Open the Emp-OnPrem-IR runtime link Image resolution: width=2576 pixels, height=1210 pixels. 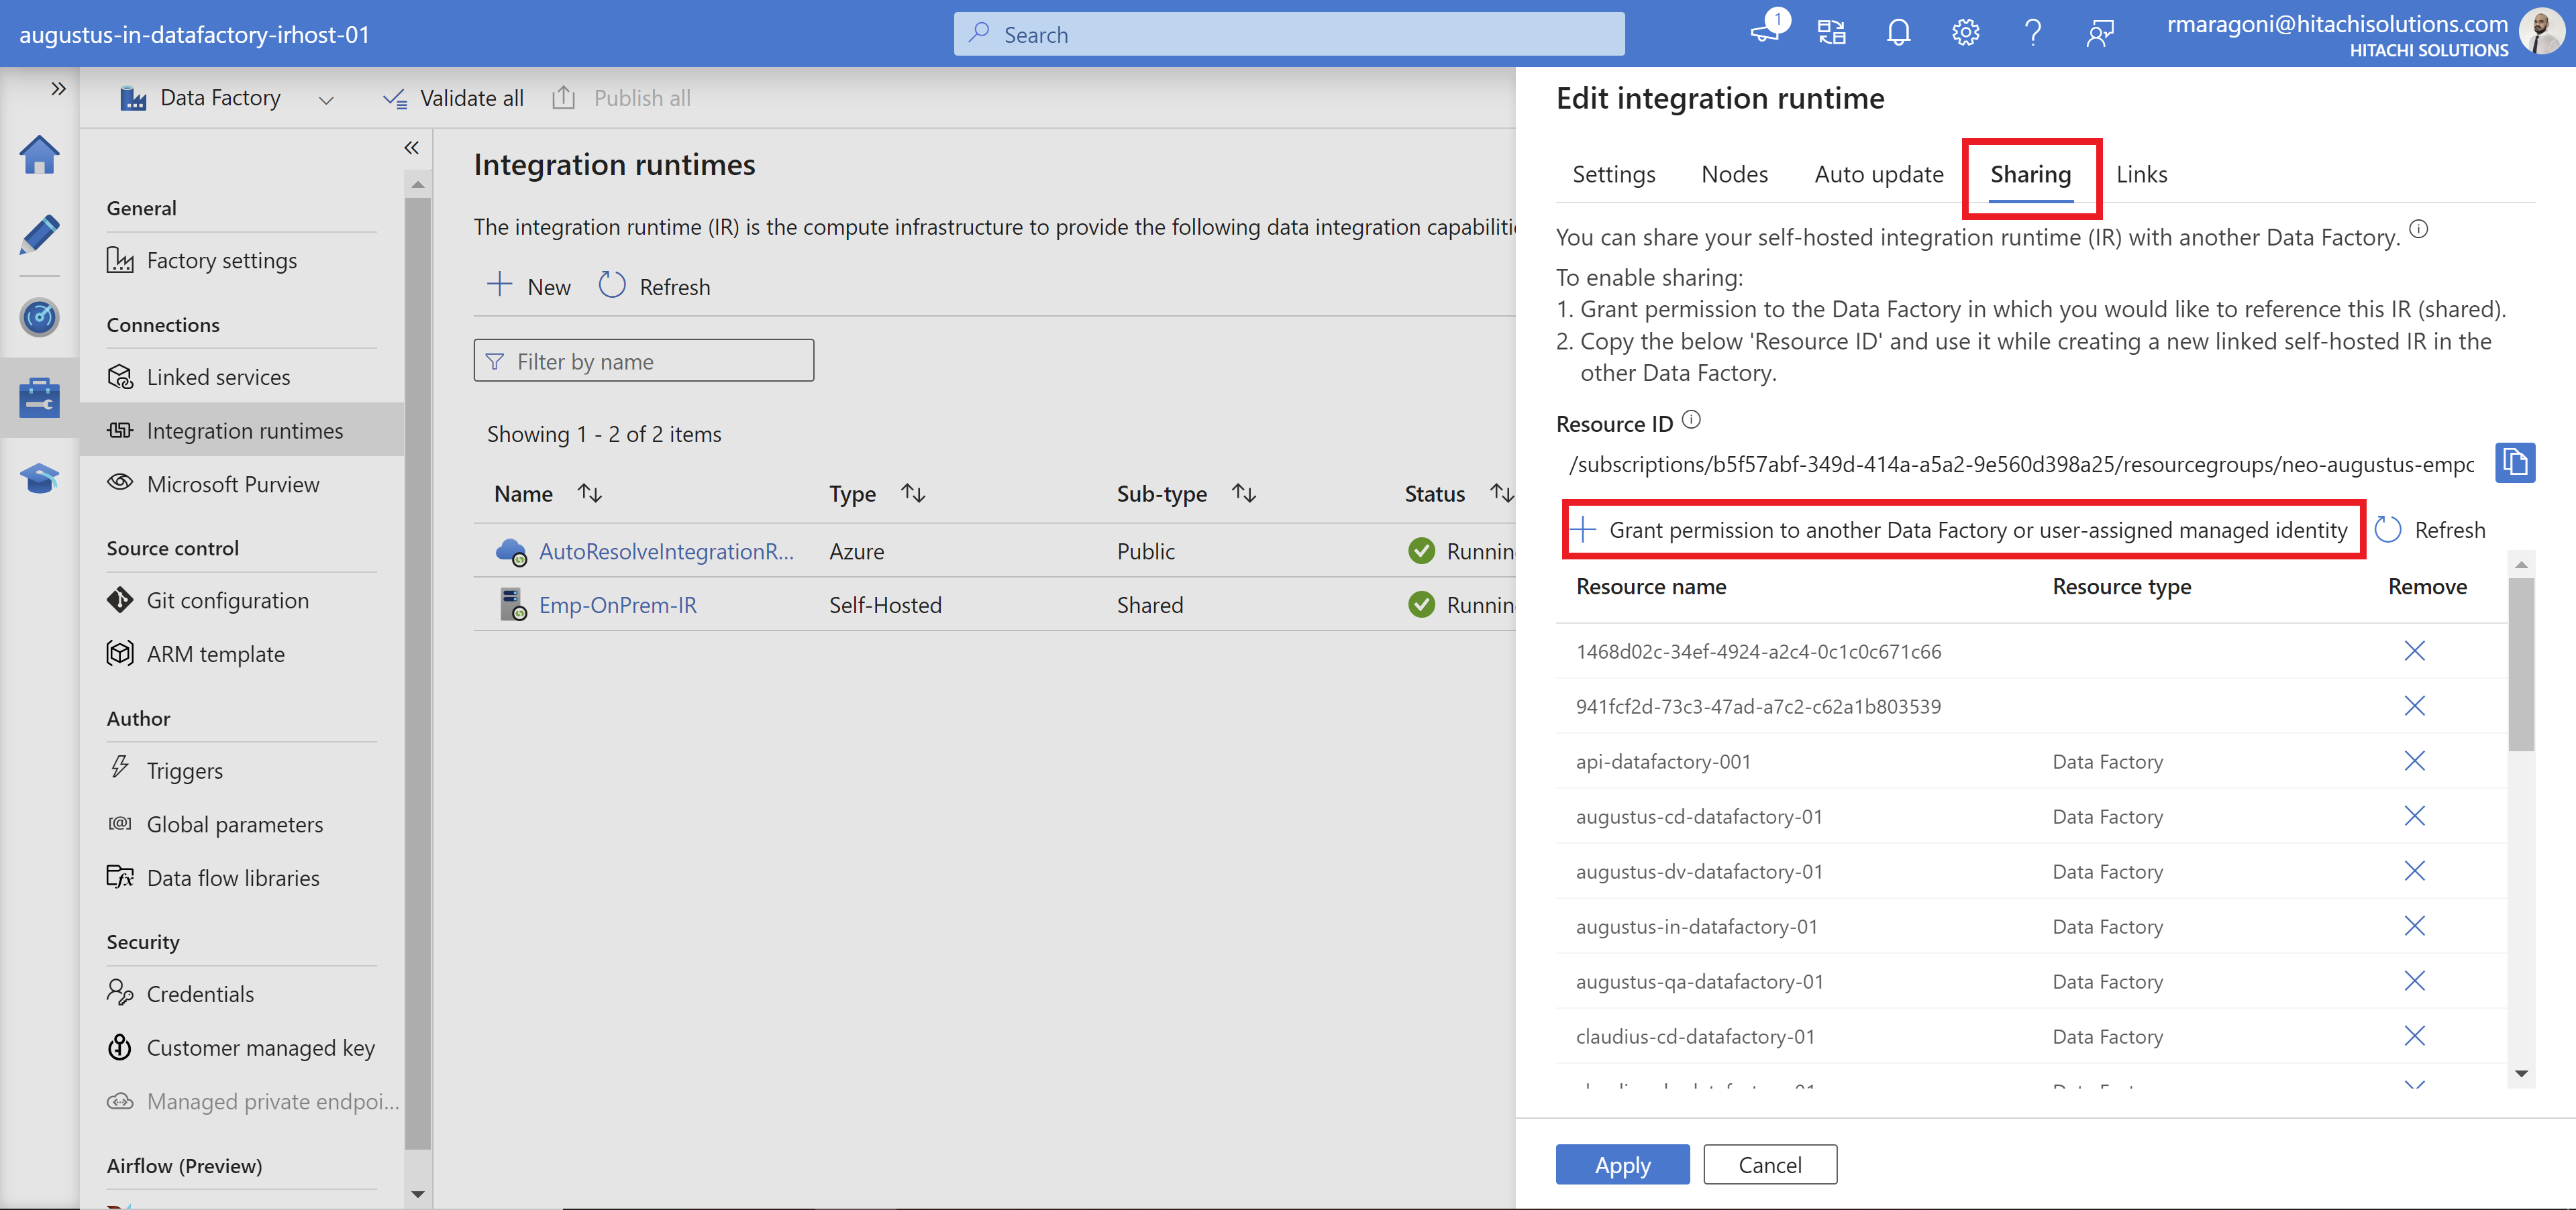point(617,605)
